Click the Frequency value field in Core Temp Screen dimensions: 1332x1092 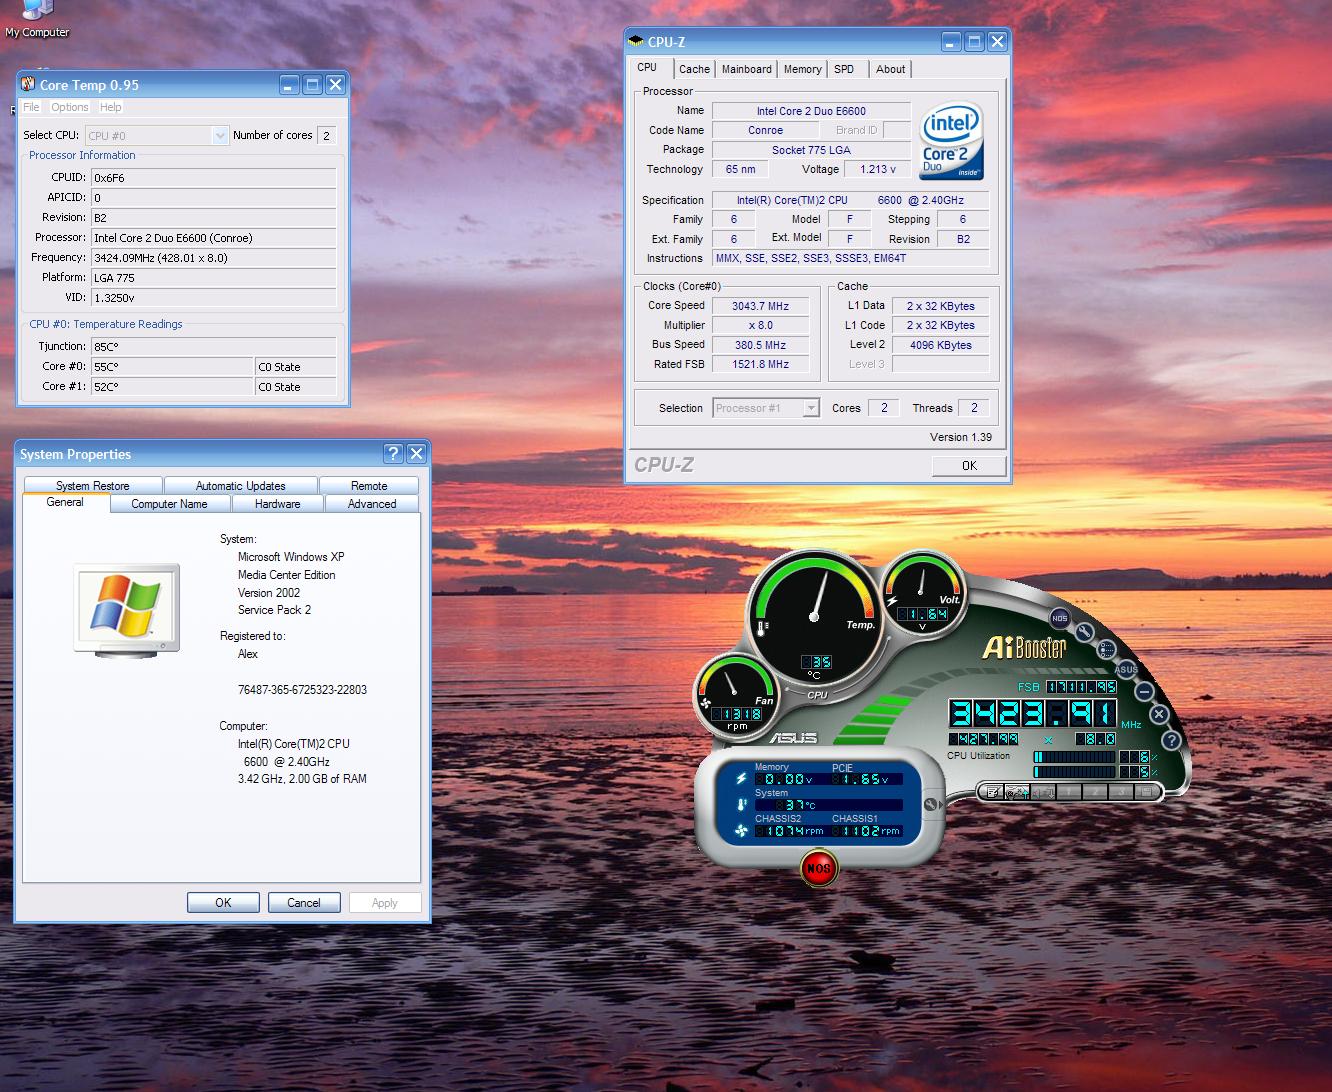[x=213, y=258]
